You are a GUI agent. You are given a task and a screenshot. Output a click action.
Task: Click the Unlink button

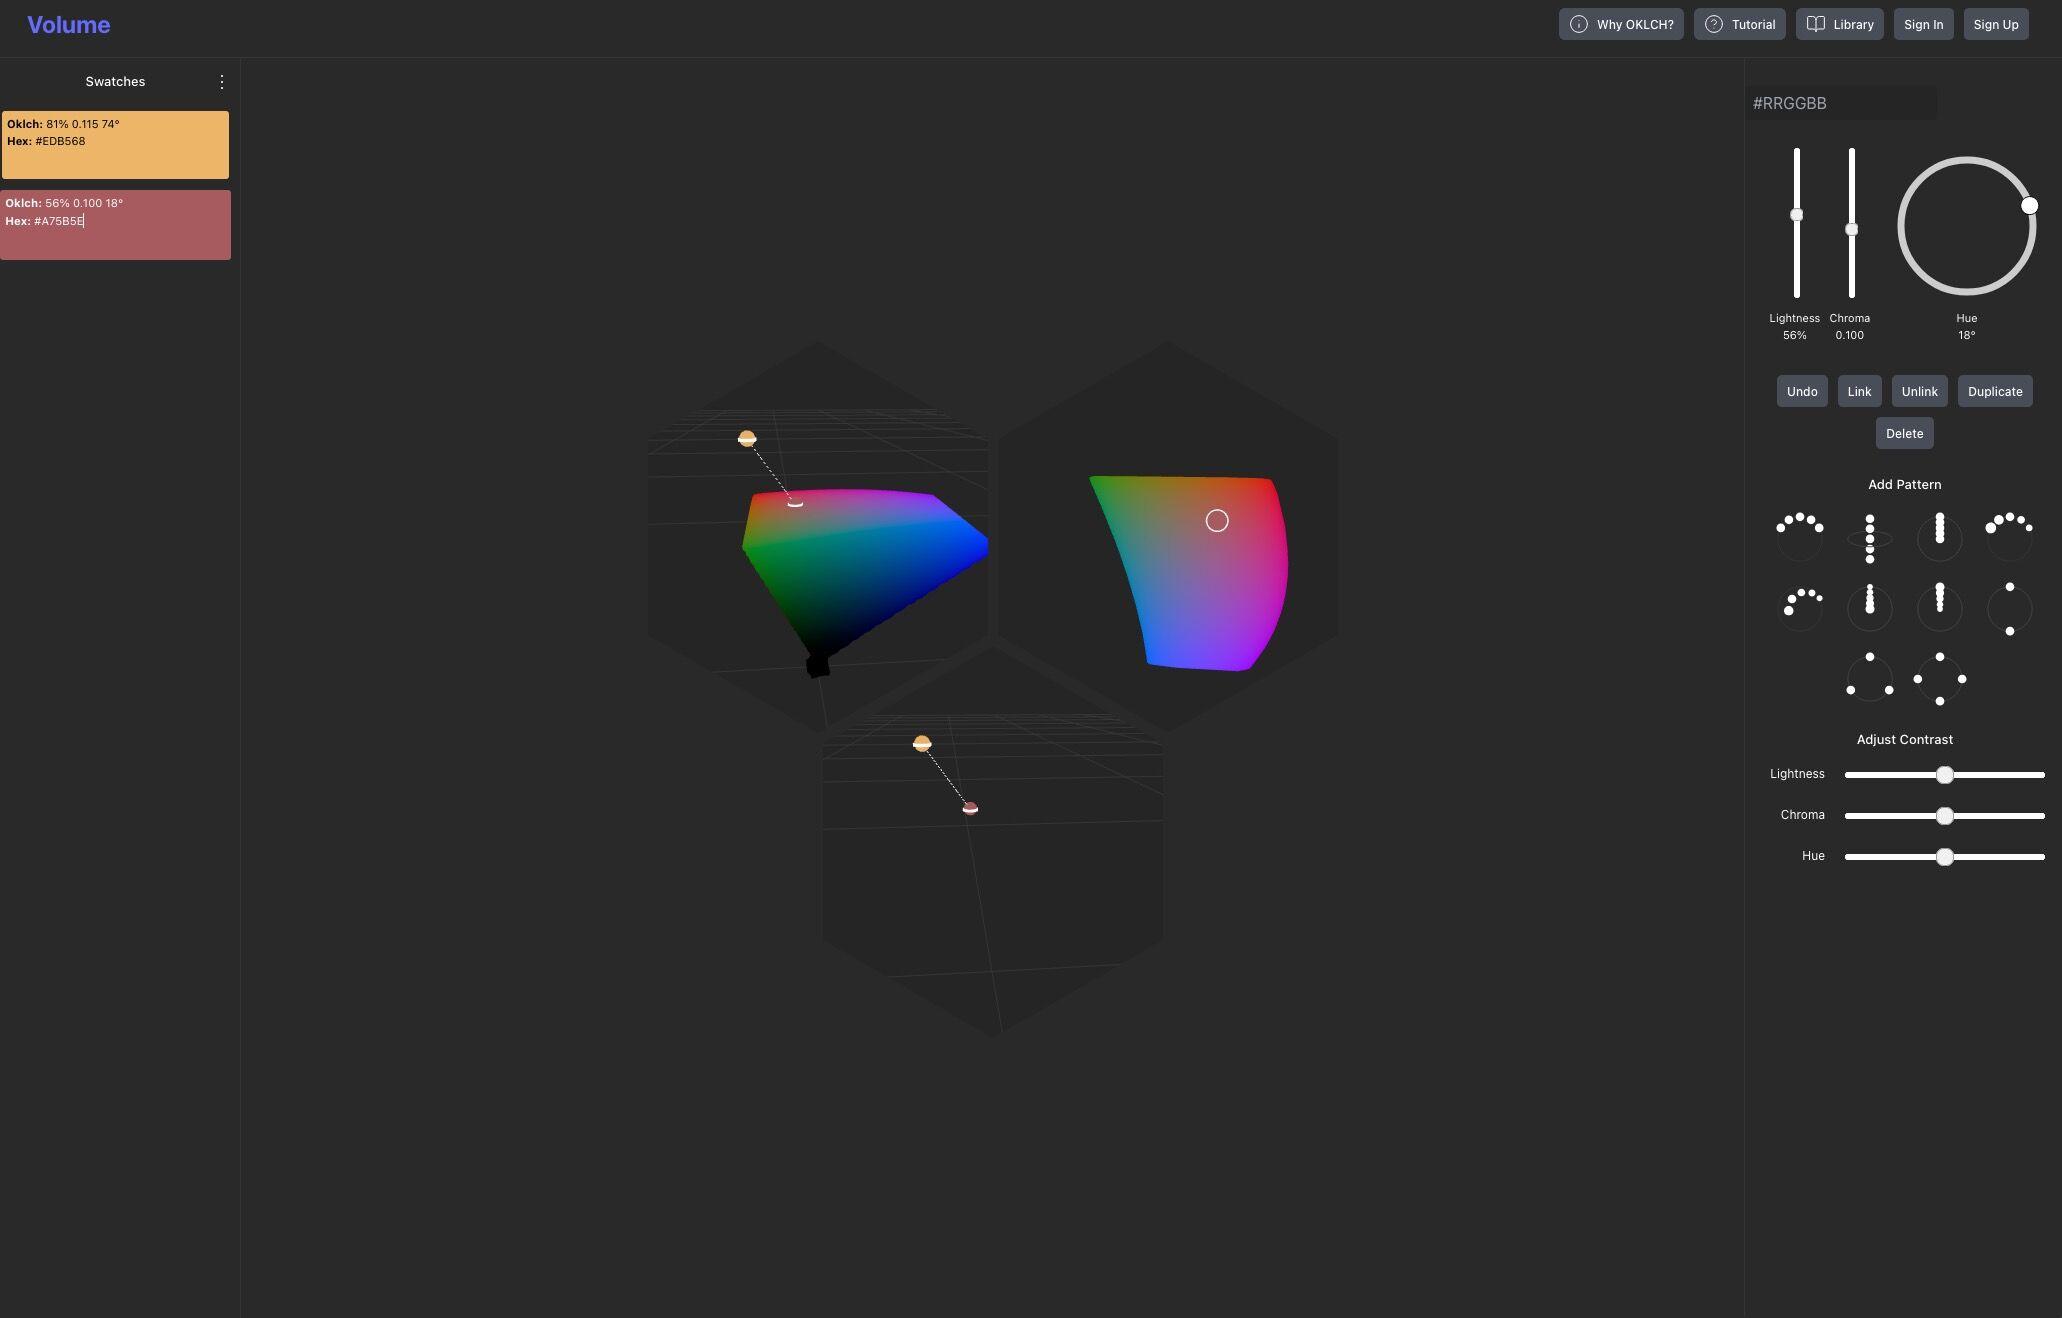click(x=1918, y=391)
